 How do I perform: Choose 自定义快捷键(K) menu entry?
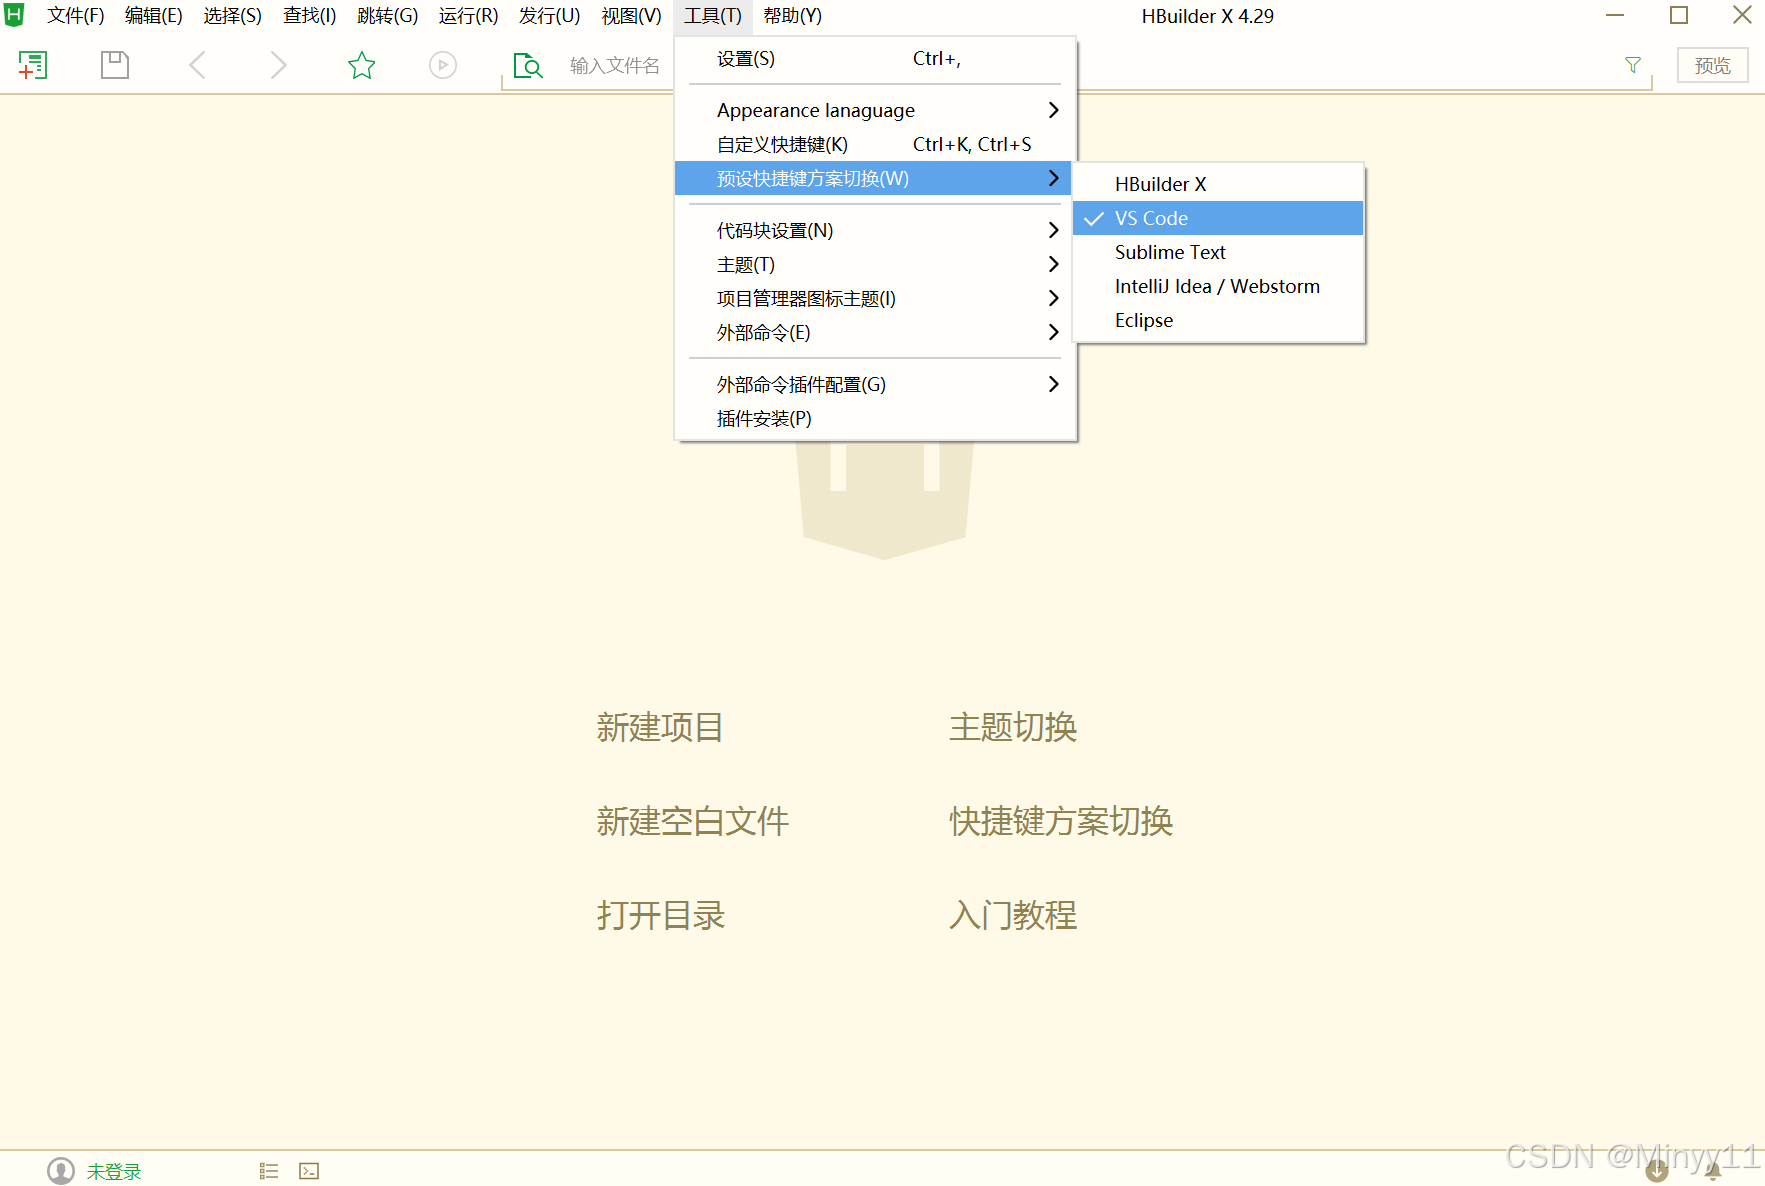[873, 144]
